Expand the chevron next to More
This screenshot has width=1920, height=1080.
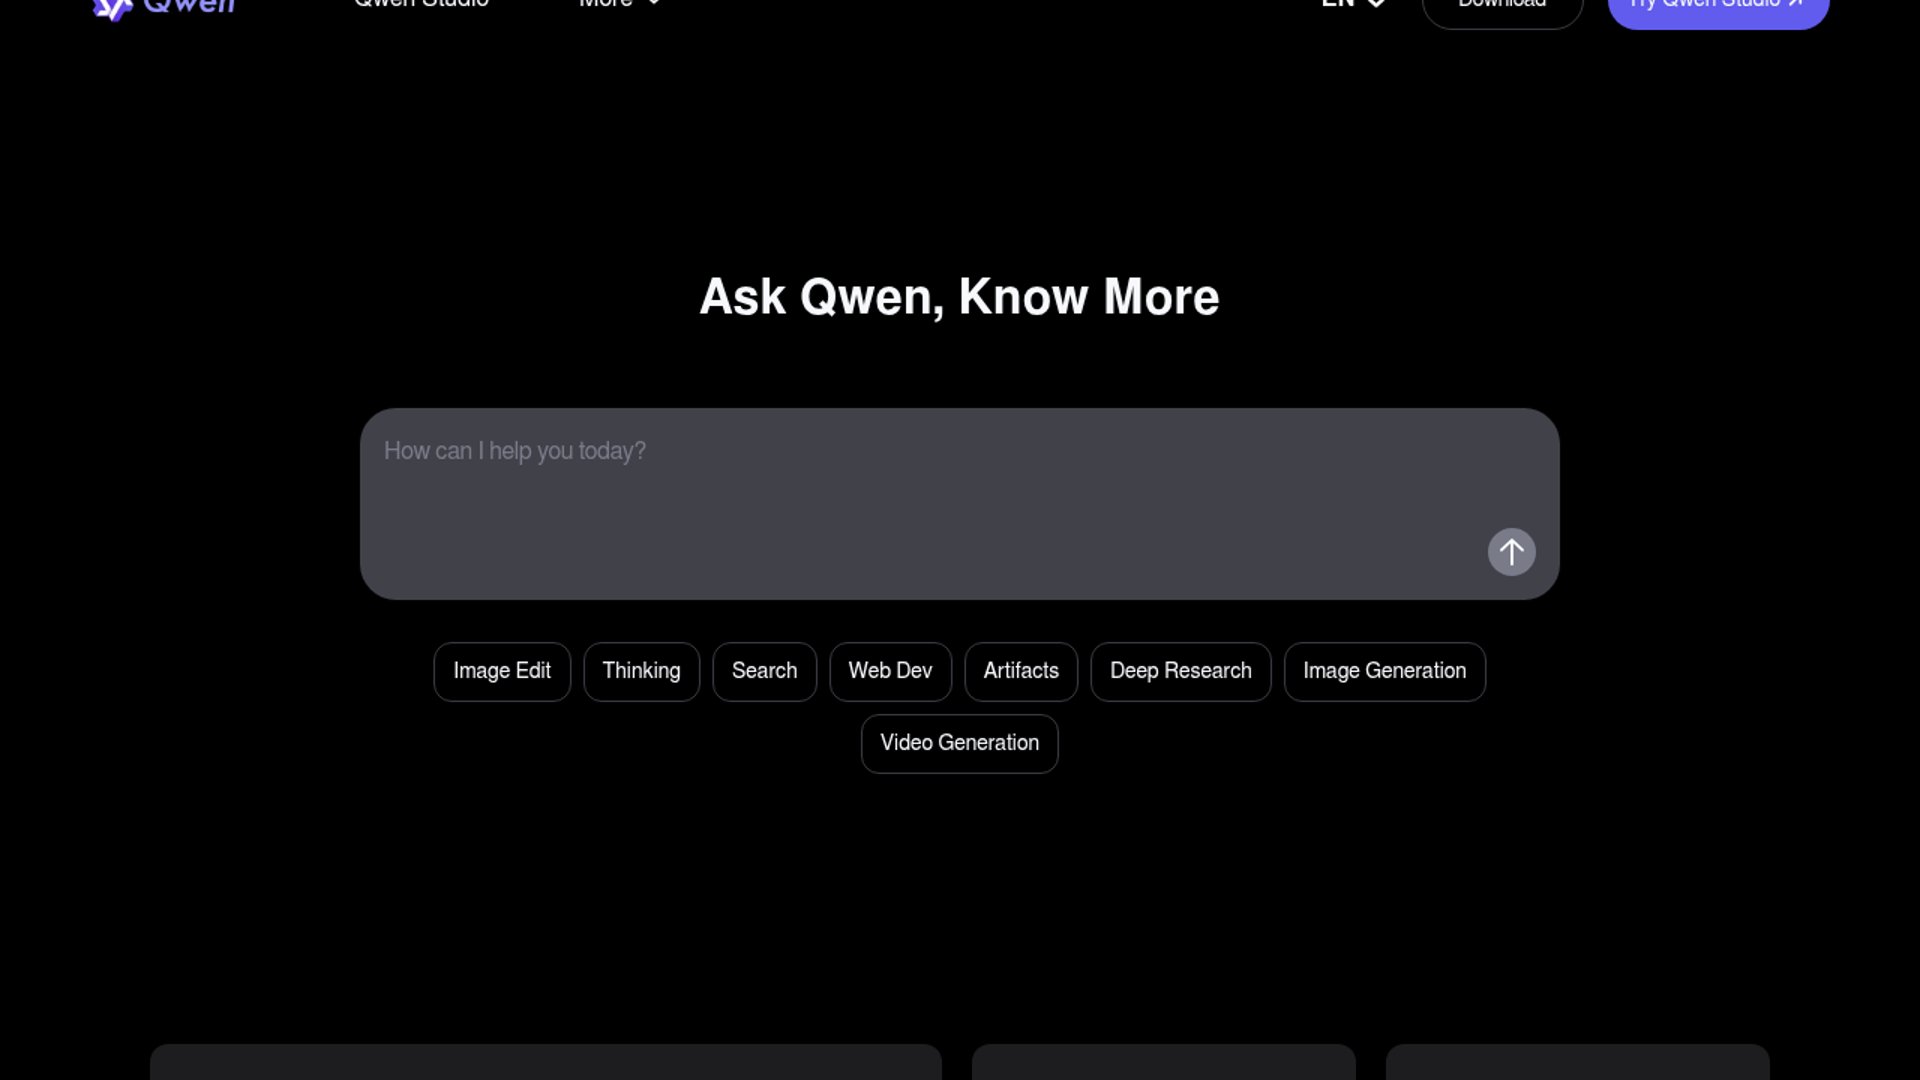click(654, 4)
